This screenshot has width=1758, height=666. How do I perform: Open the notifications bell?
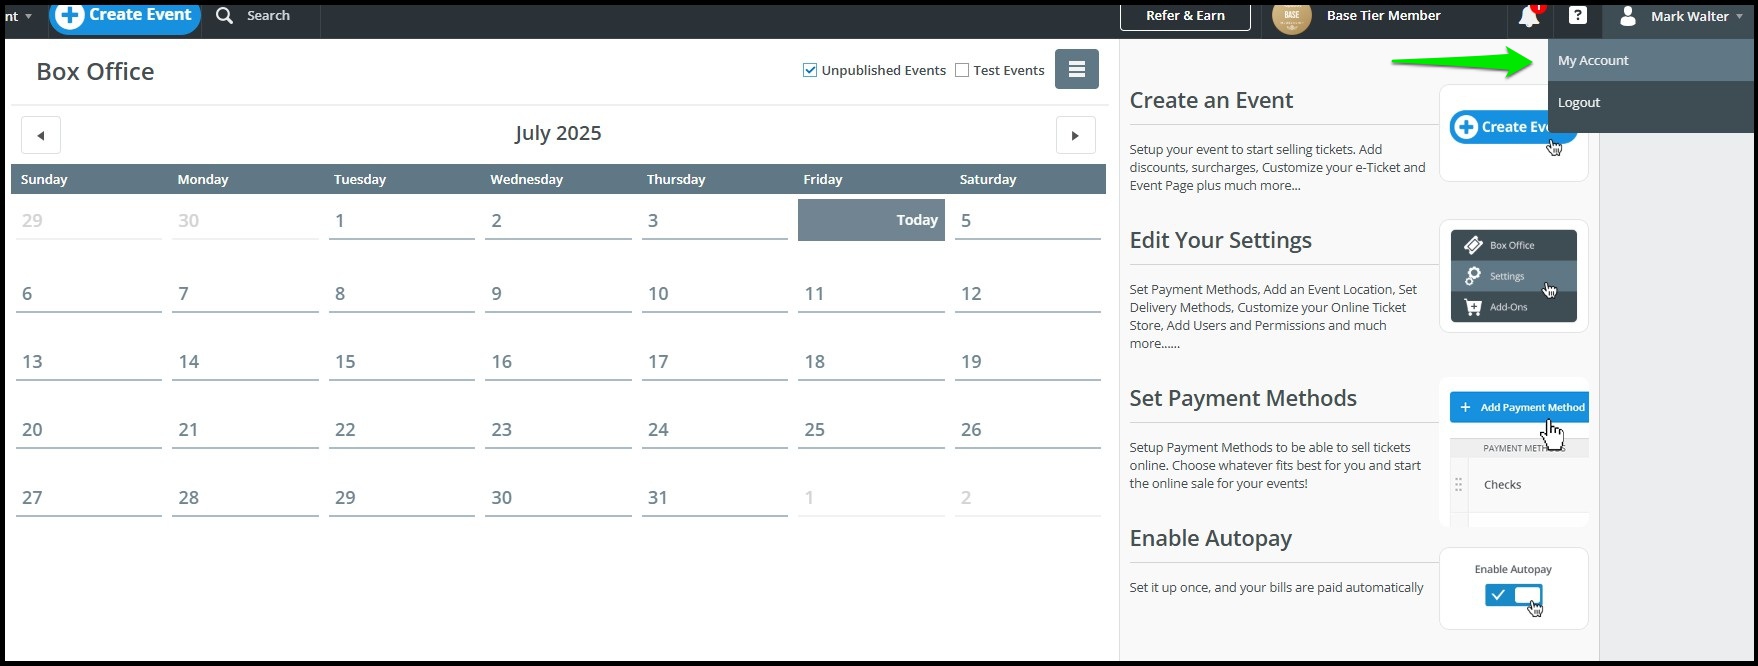click(1529, 16)
